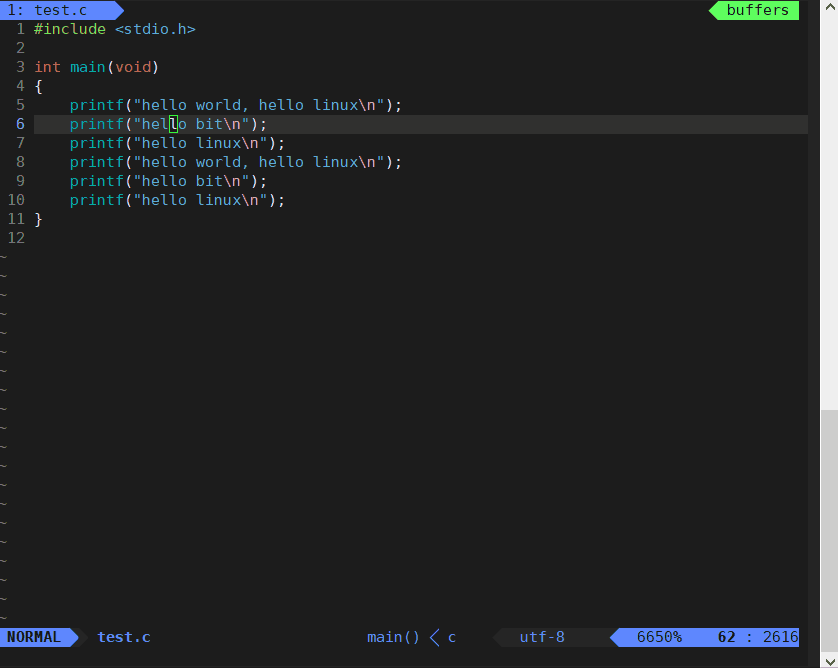Place cursor on main function name
Screen dimensions: 838x668
tap(88, 67)
